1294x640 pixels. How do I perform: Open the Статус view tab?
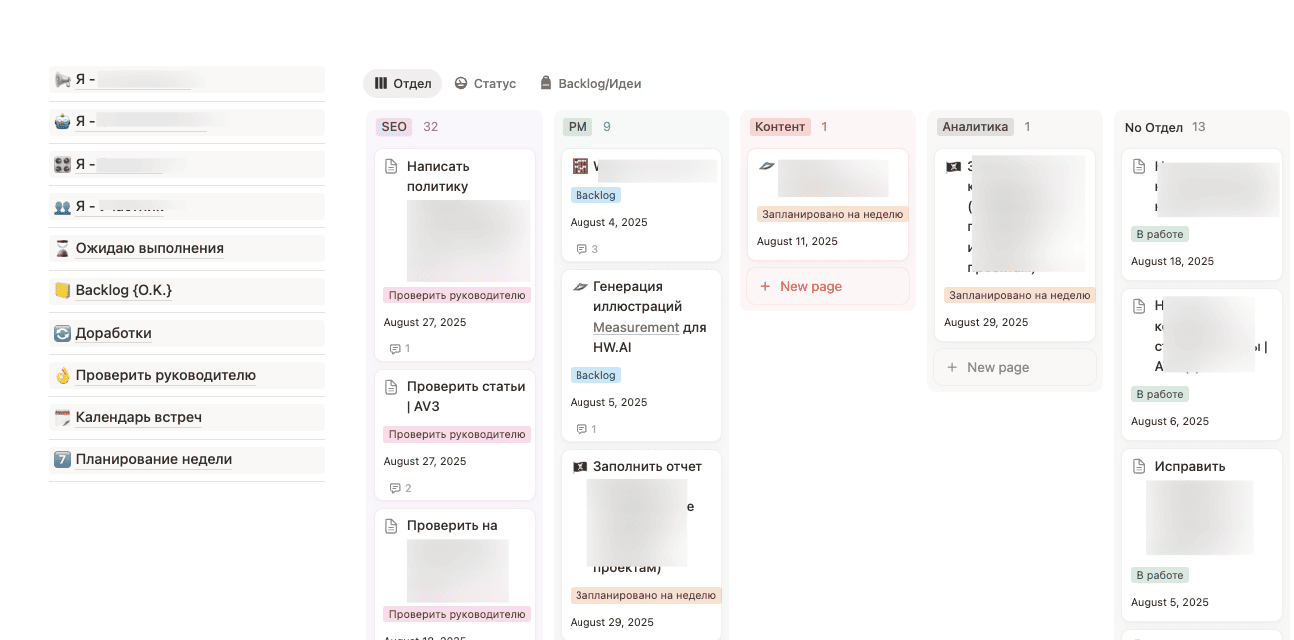click(485, 84)
